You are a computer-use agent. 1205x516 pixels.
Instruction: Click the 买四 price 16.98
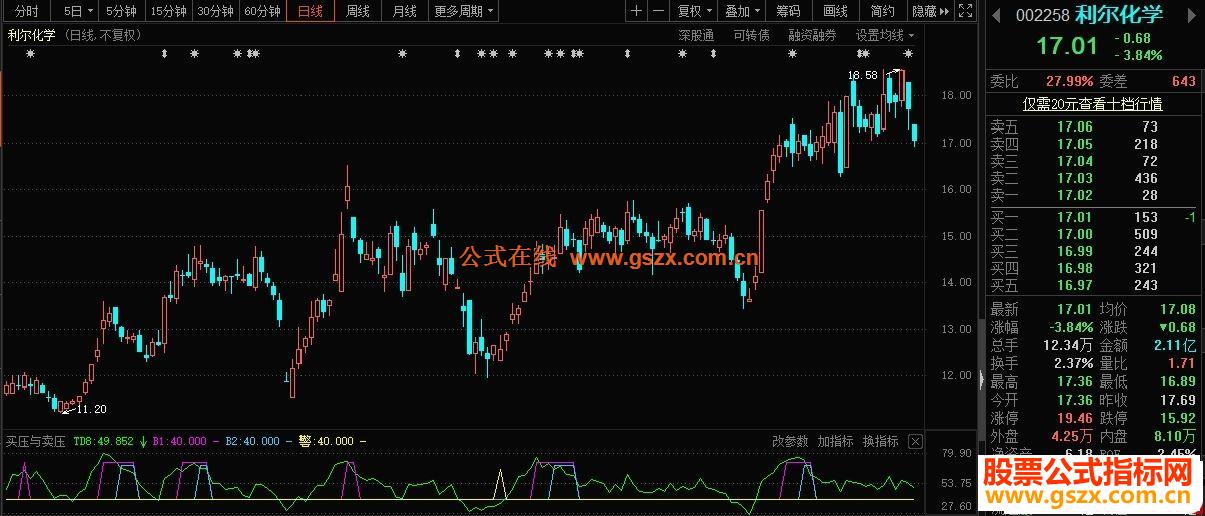1075,268
